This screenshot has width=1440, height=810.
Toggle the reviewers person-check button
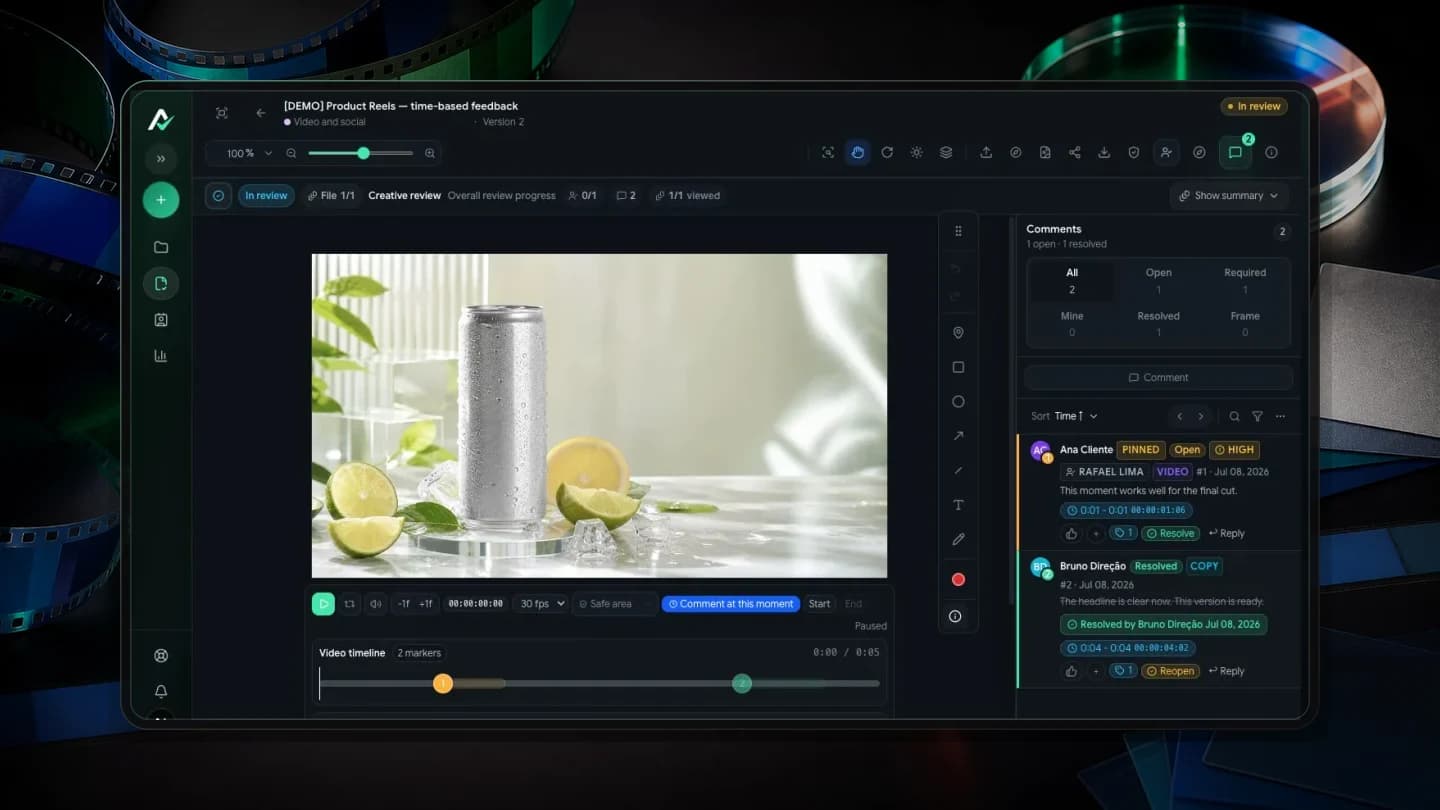[1166, 153]
